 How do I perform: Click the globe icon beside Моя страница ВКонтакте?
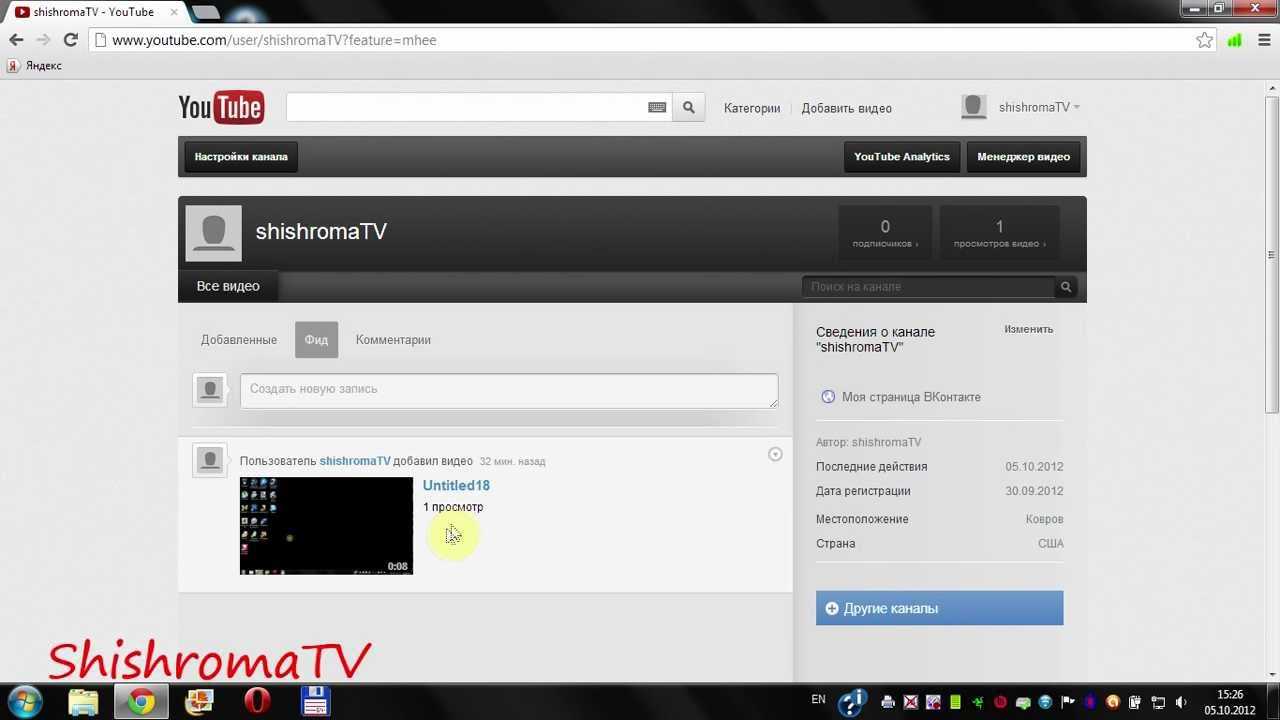pos(828,397)
